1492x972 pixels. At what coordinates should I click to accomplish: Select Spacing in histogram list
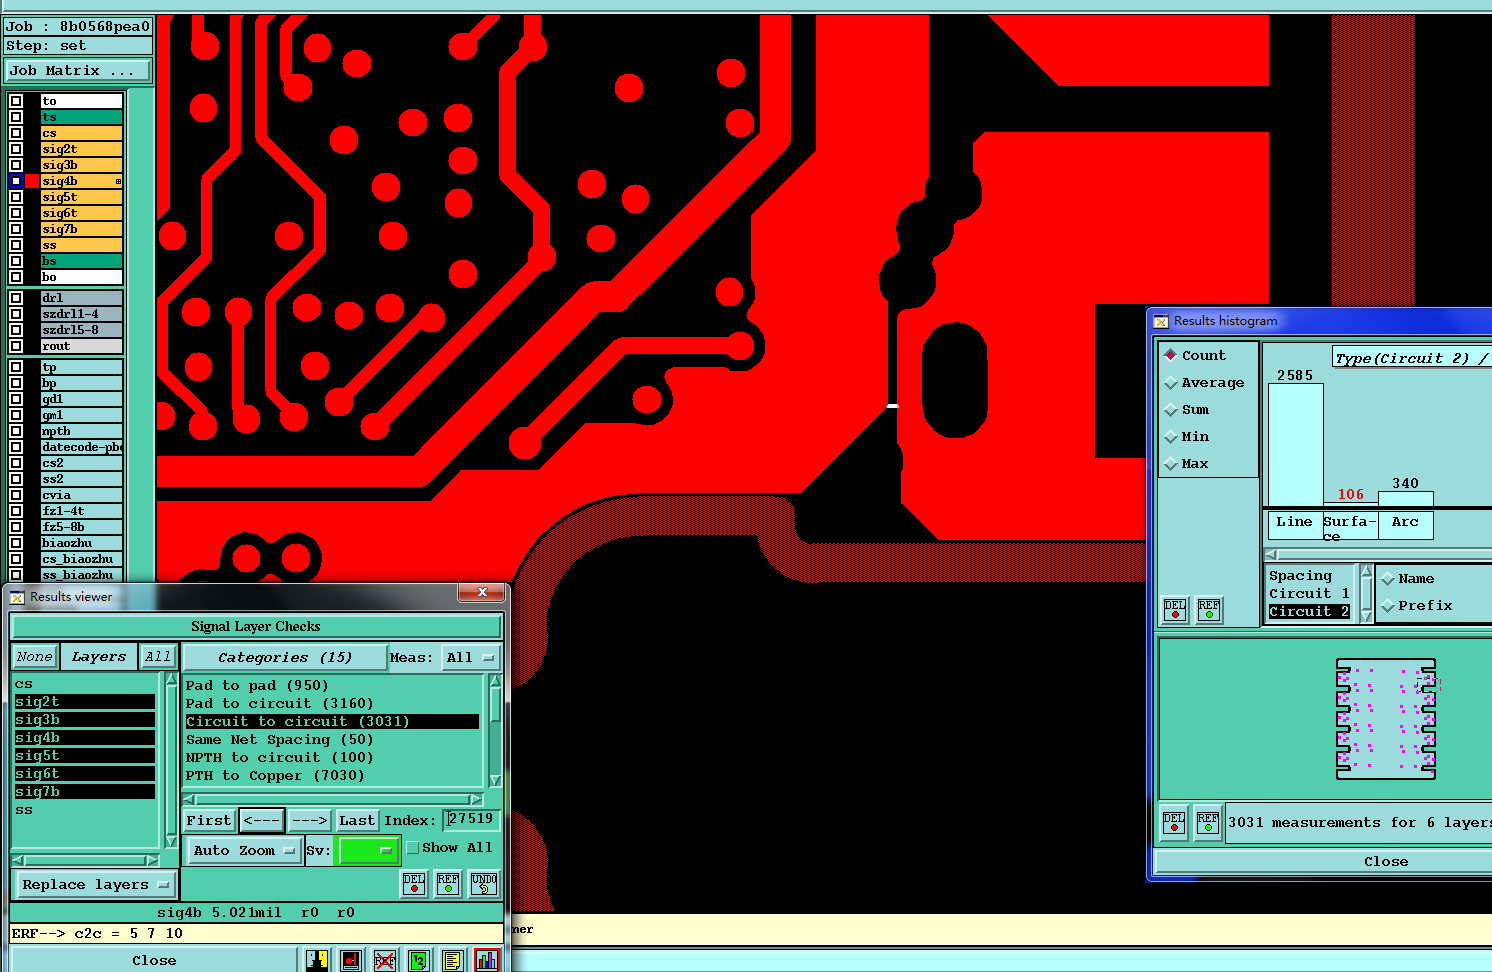pos(1309,576)
